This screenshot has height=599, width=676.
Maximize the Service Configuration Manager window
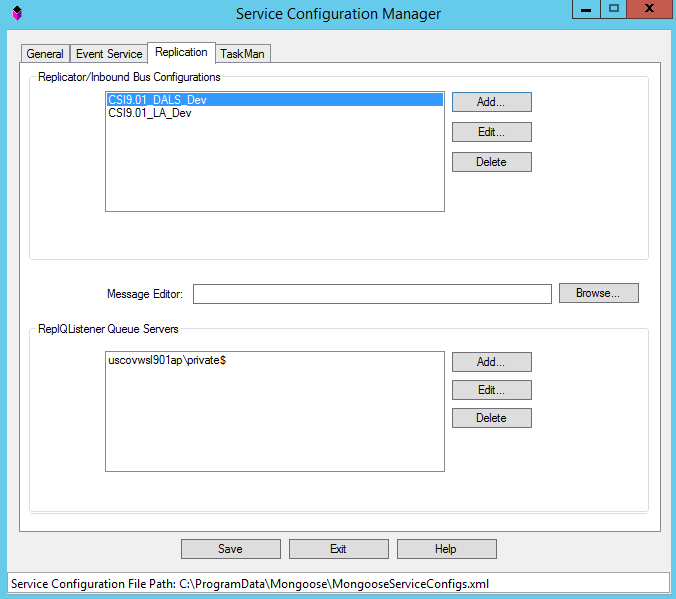[614, 9]
